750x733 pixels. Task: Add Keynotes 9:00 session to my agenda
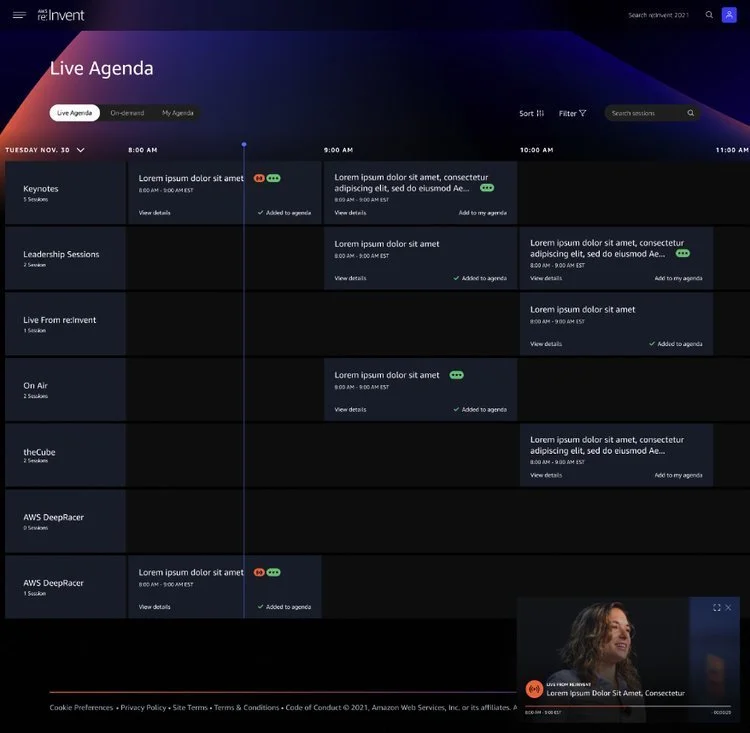pyautogui.click(x=482, y=212)
